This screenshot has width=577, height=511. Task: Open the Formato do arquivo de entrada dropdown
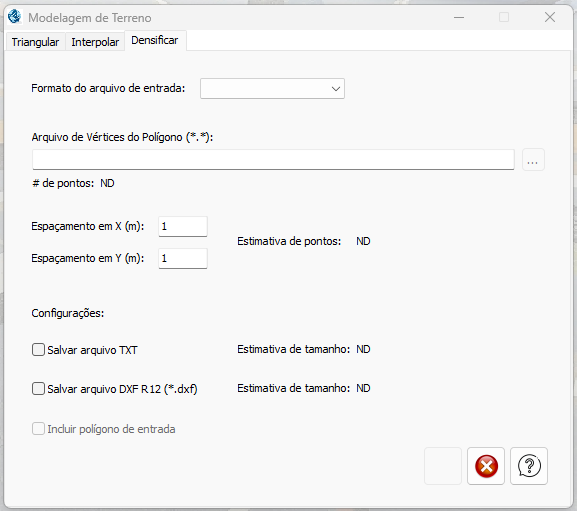click(x=272, y=88)
